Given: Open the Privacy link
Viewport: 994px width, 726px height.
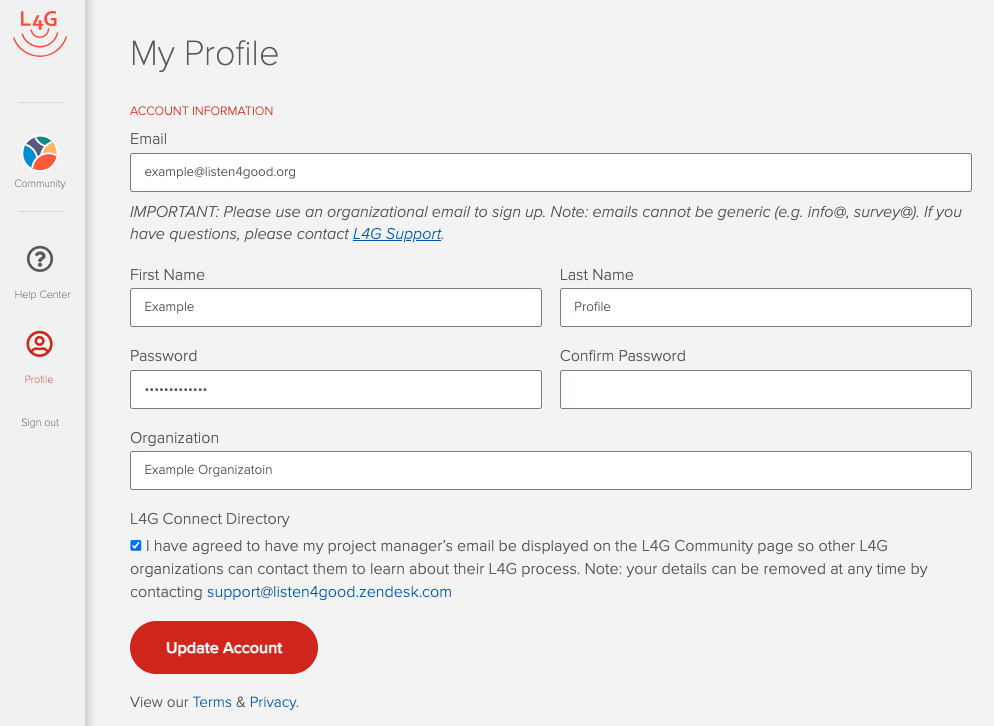Looking at the screenshot, I should [x=272, y=701].
